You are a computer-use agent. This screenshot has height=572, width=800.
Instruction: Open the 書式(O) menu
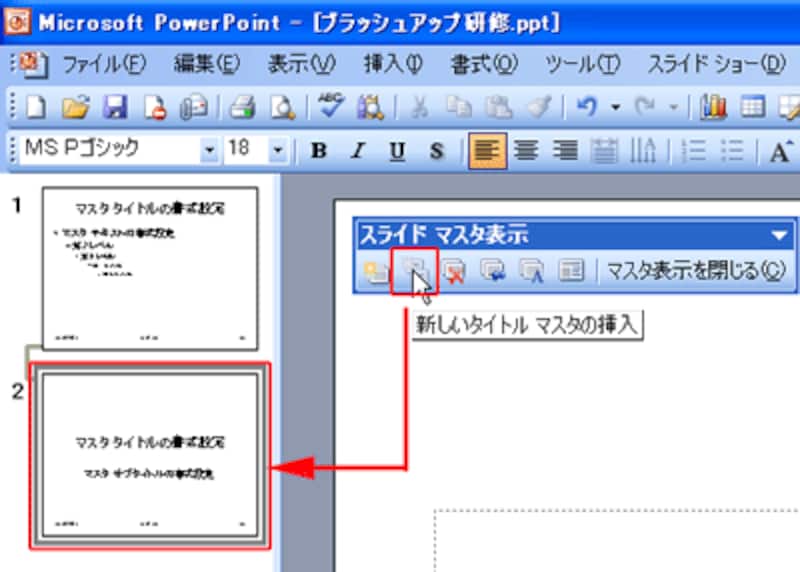(x=484, y=64)
